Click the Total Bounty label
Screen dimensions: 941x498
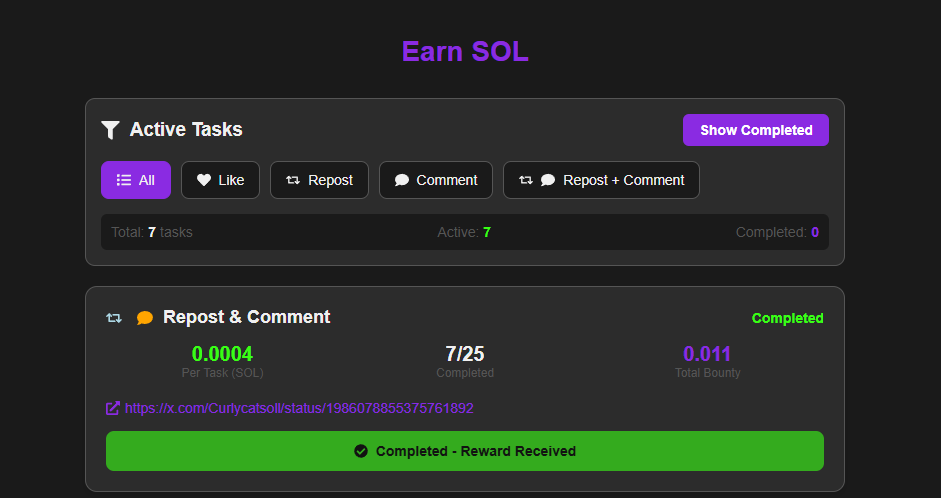(708, 373)
